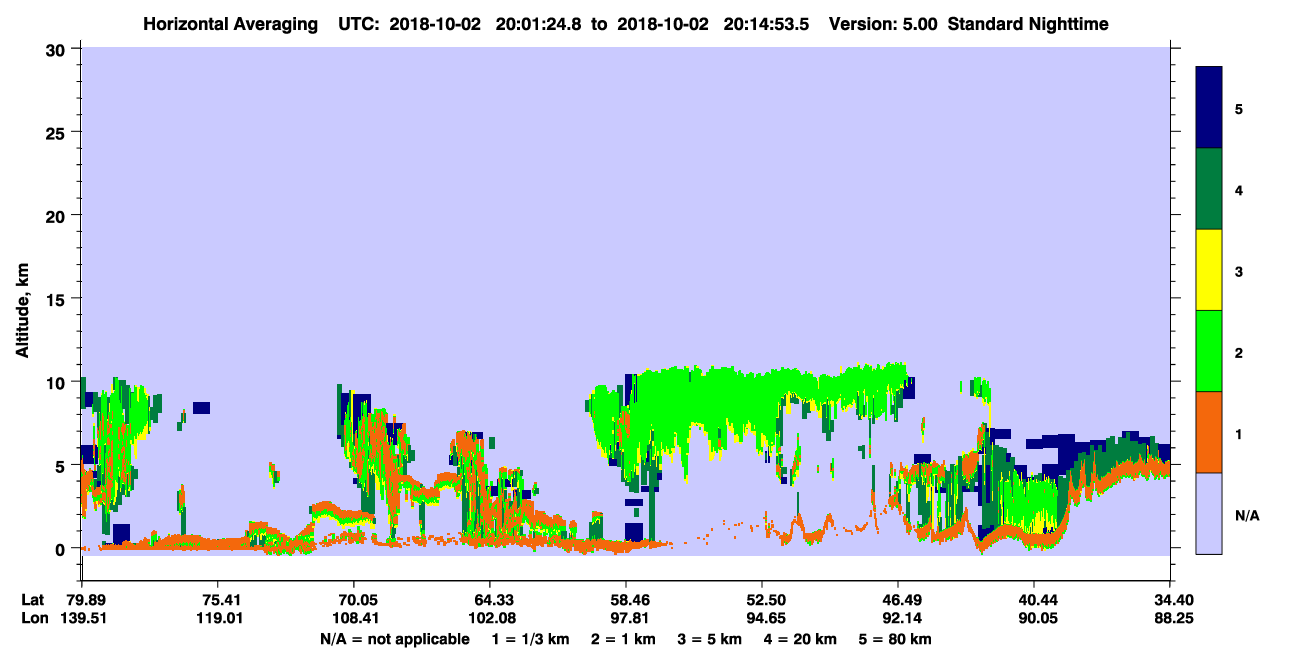
Task: Click the 'Lat' row label
Action: click(x=32, y=600)
